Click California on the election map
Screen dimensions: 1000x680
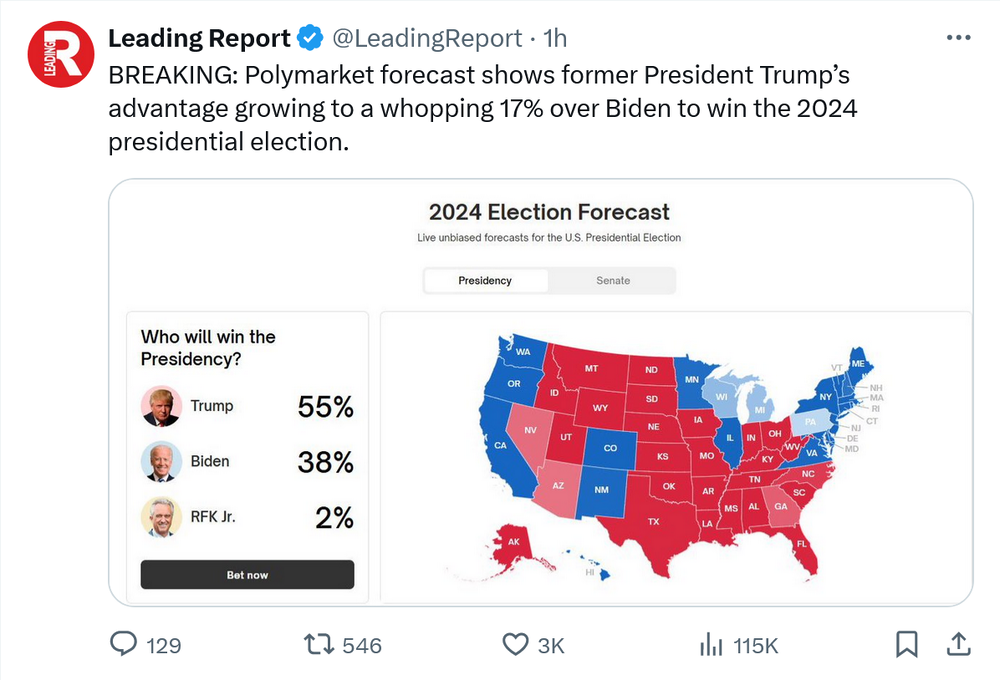(x=502, y=446)
